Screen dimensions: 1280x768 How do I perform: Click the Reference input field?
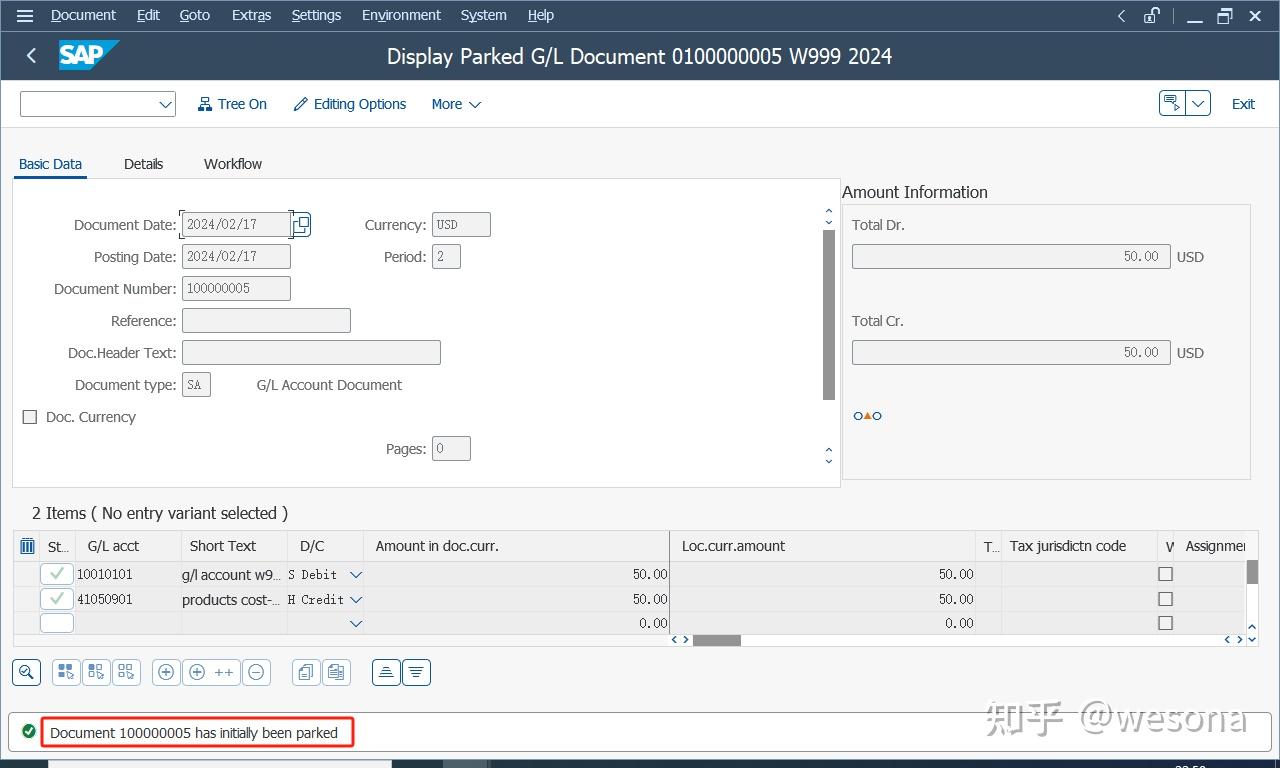266,321
